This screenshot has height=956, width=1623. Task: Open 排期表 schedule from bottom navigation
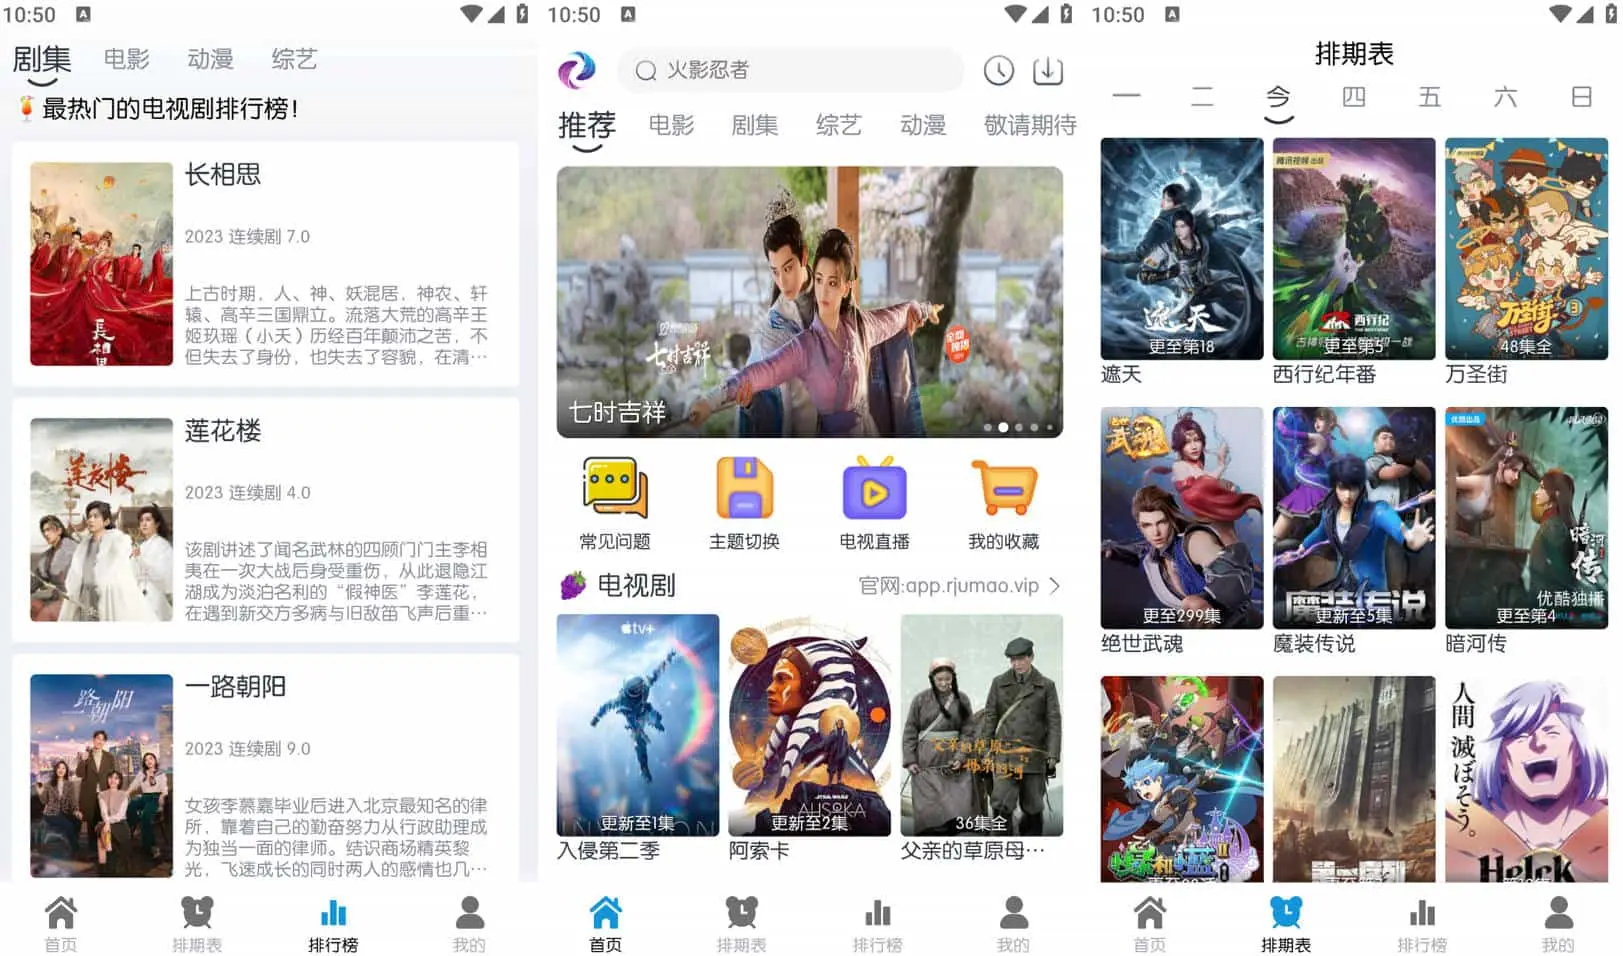point(742,920)
